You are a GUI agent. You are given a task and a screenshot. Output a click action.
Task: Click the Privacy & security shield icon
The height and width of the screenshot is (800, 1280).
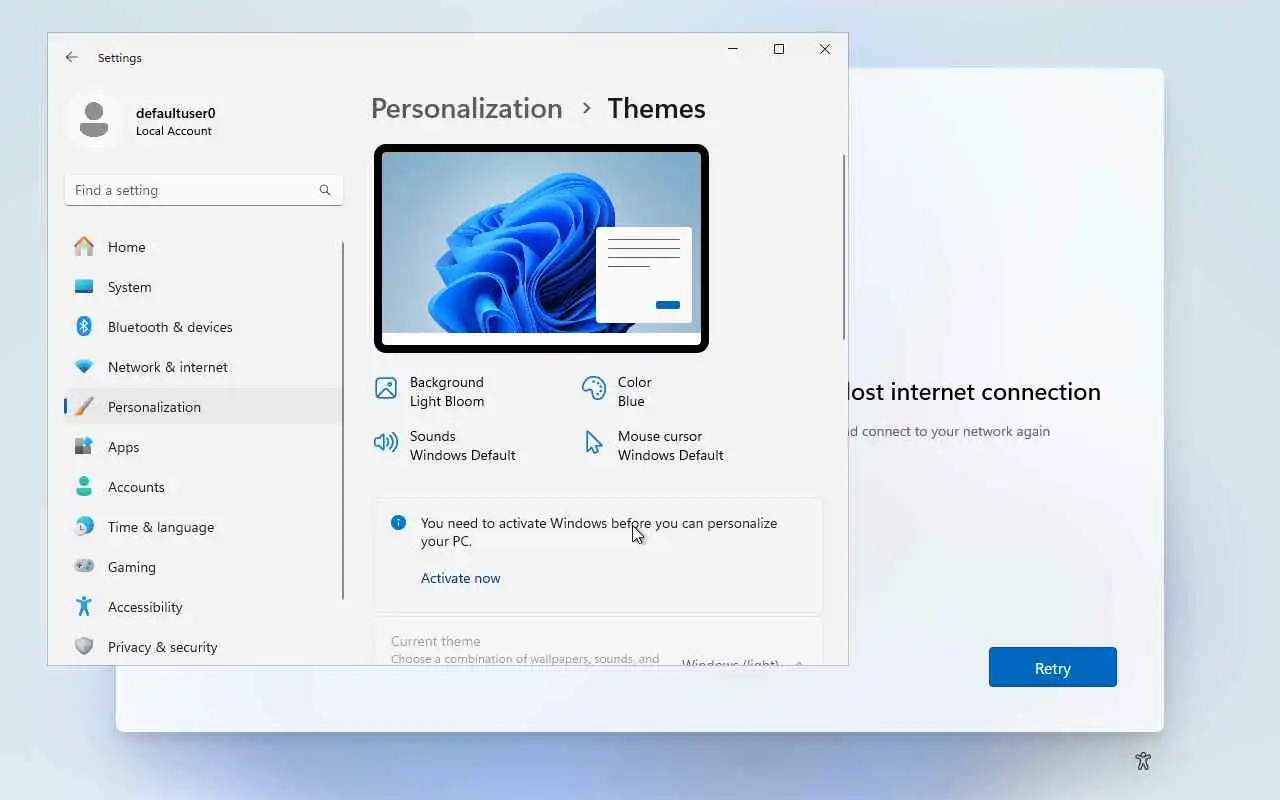tap(84, 647)
